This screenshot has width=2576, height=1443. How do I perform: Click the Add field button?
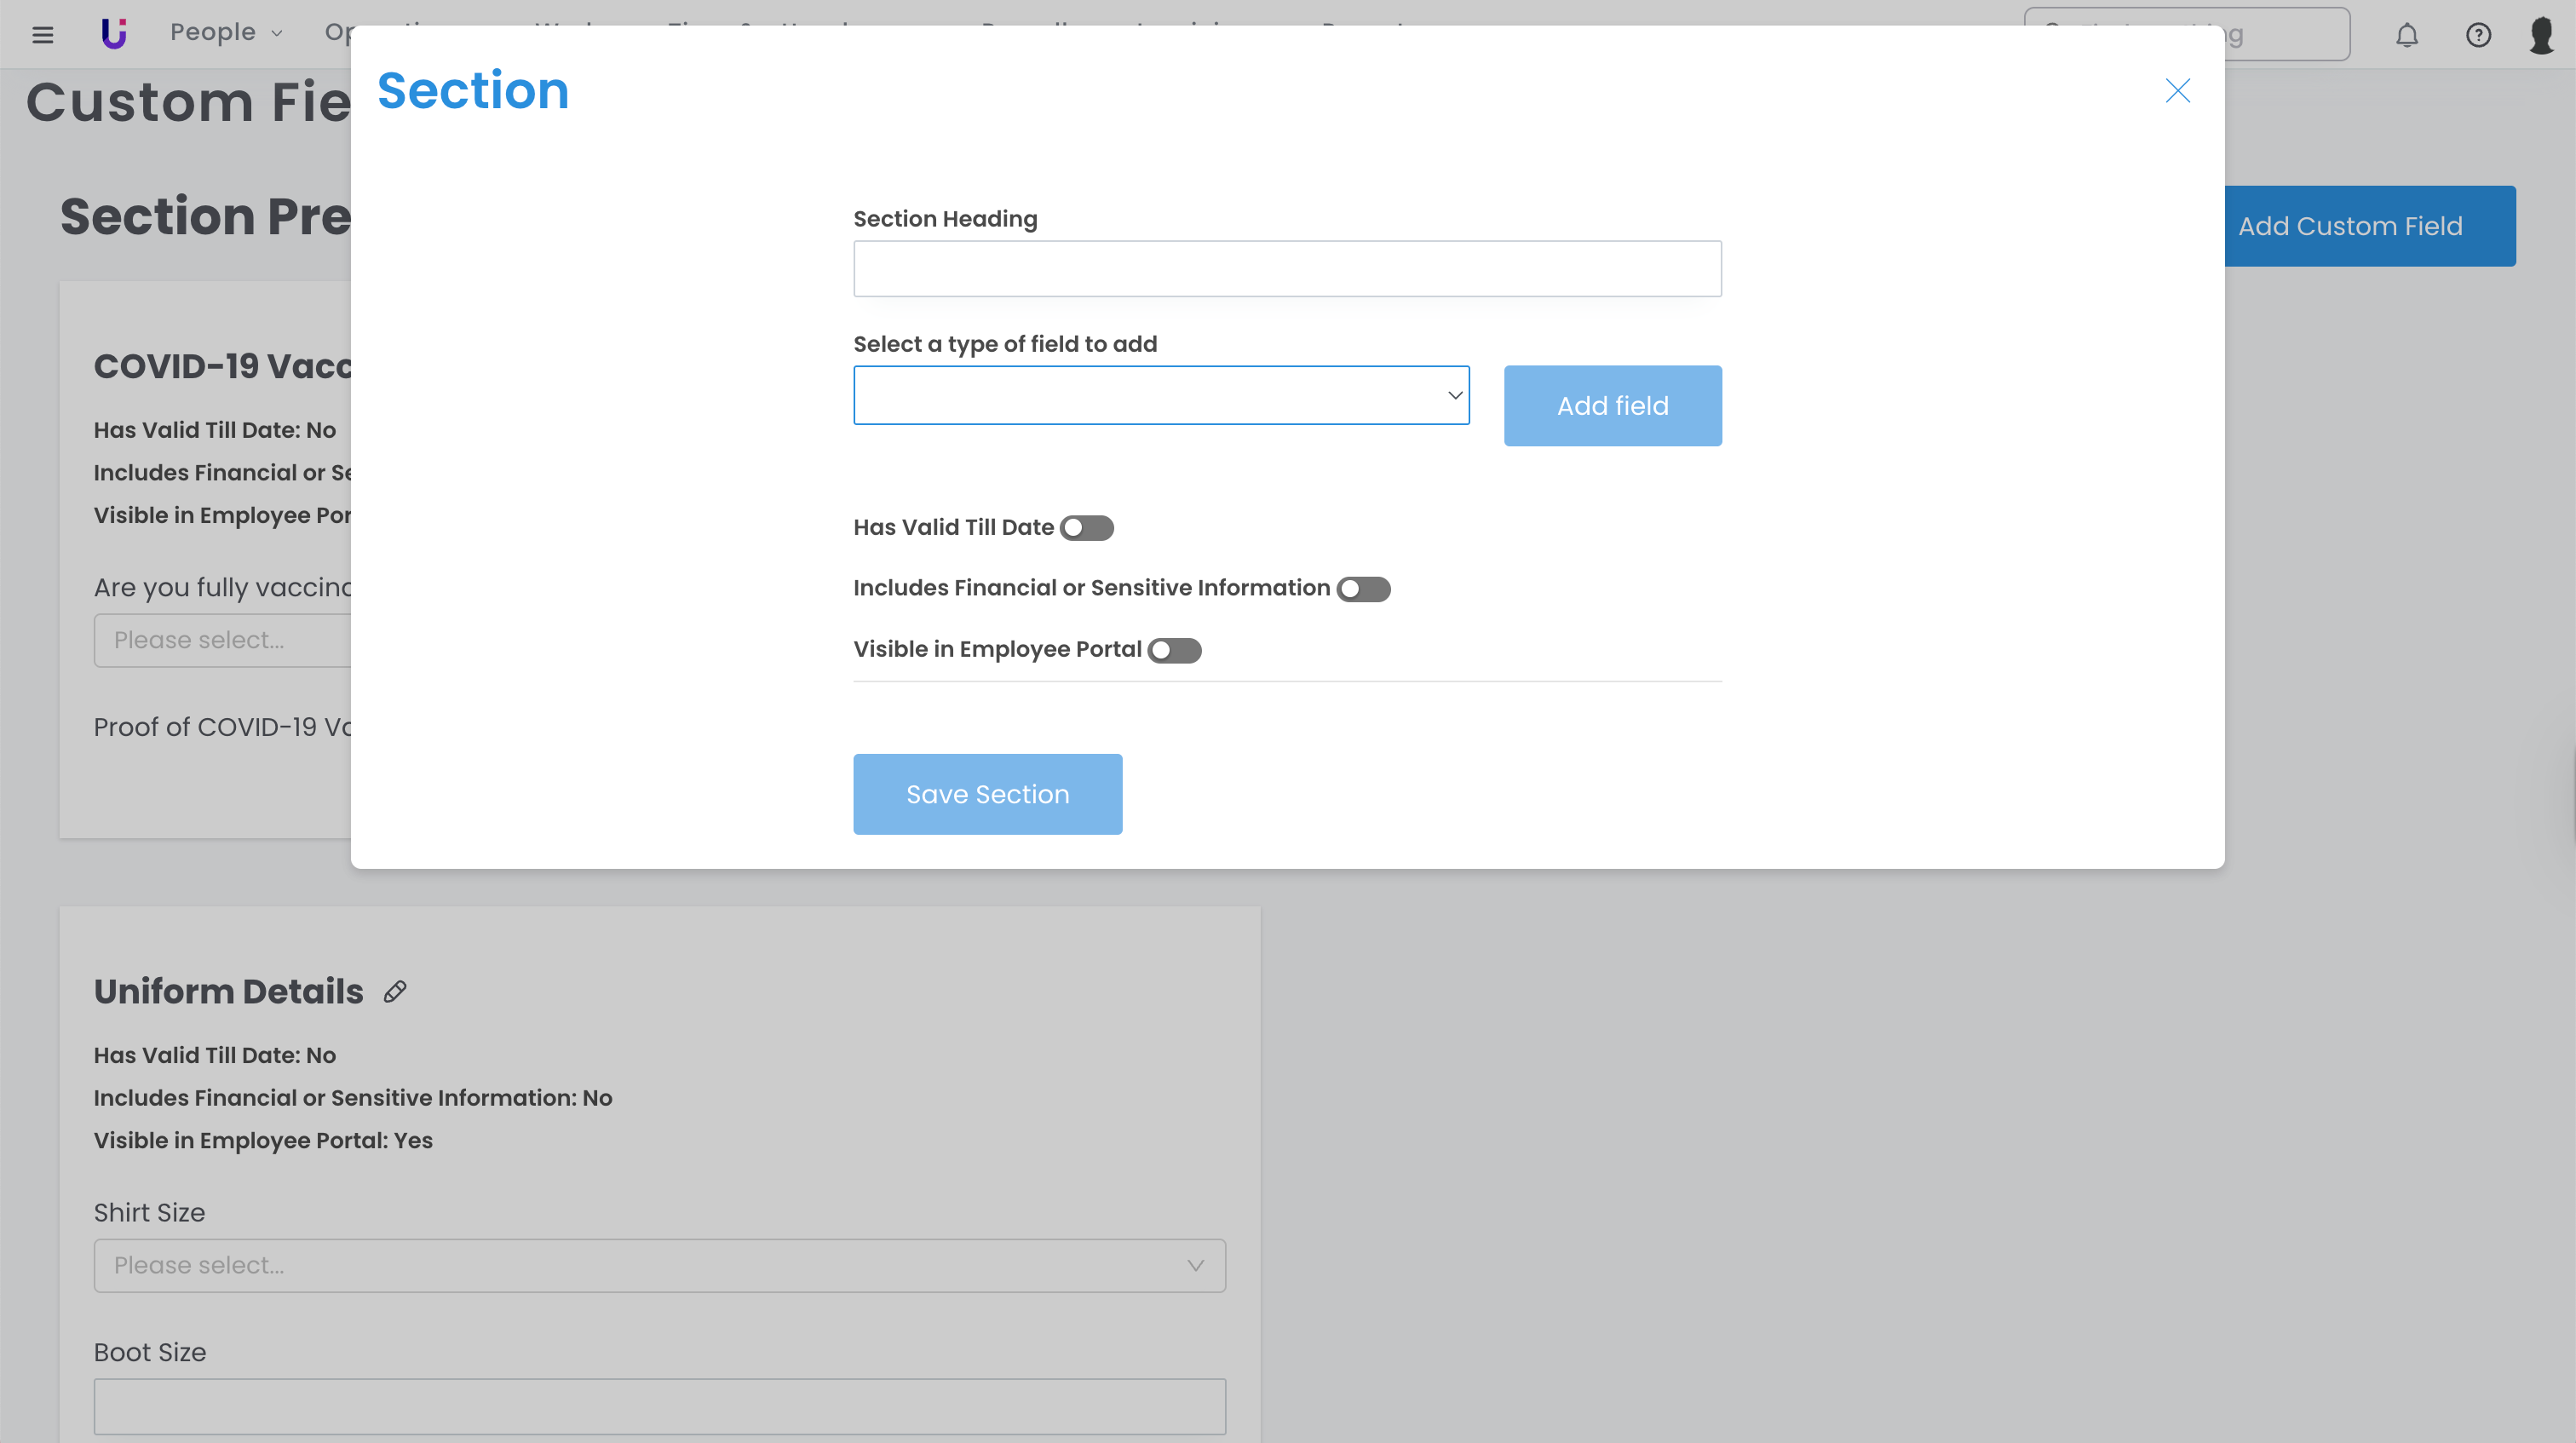pyautogui.click(x=1612, y=405)
